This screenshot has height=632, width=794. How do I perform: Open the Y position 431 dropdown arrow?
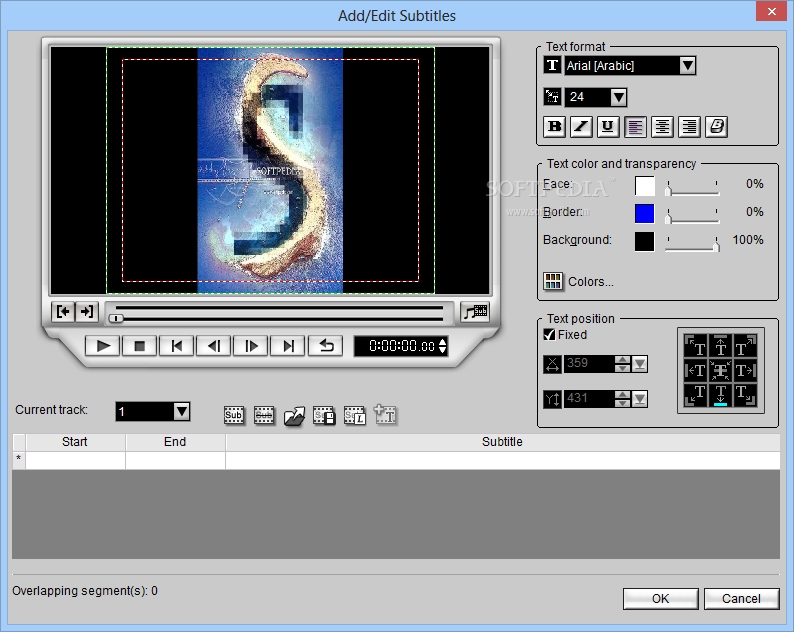coord(640,399)
